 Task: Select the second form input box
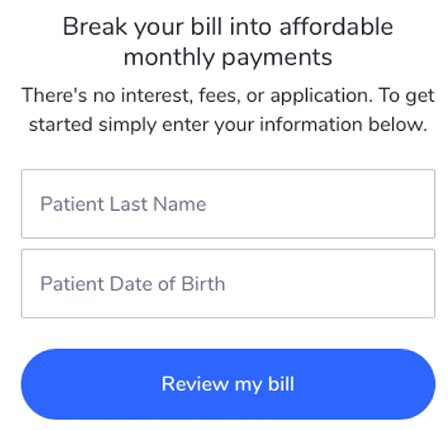(228, 283)
